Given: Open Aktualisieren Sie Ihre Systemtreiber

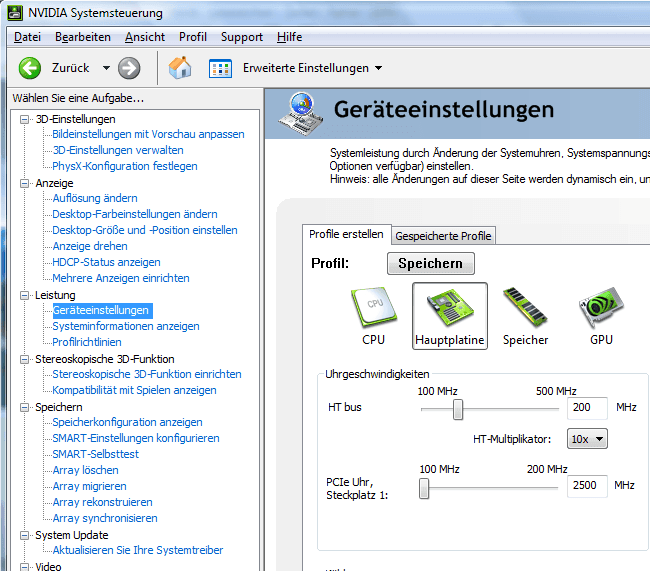Looking at the screenshot, I should tap(138, 550).
